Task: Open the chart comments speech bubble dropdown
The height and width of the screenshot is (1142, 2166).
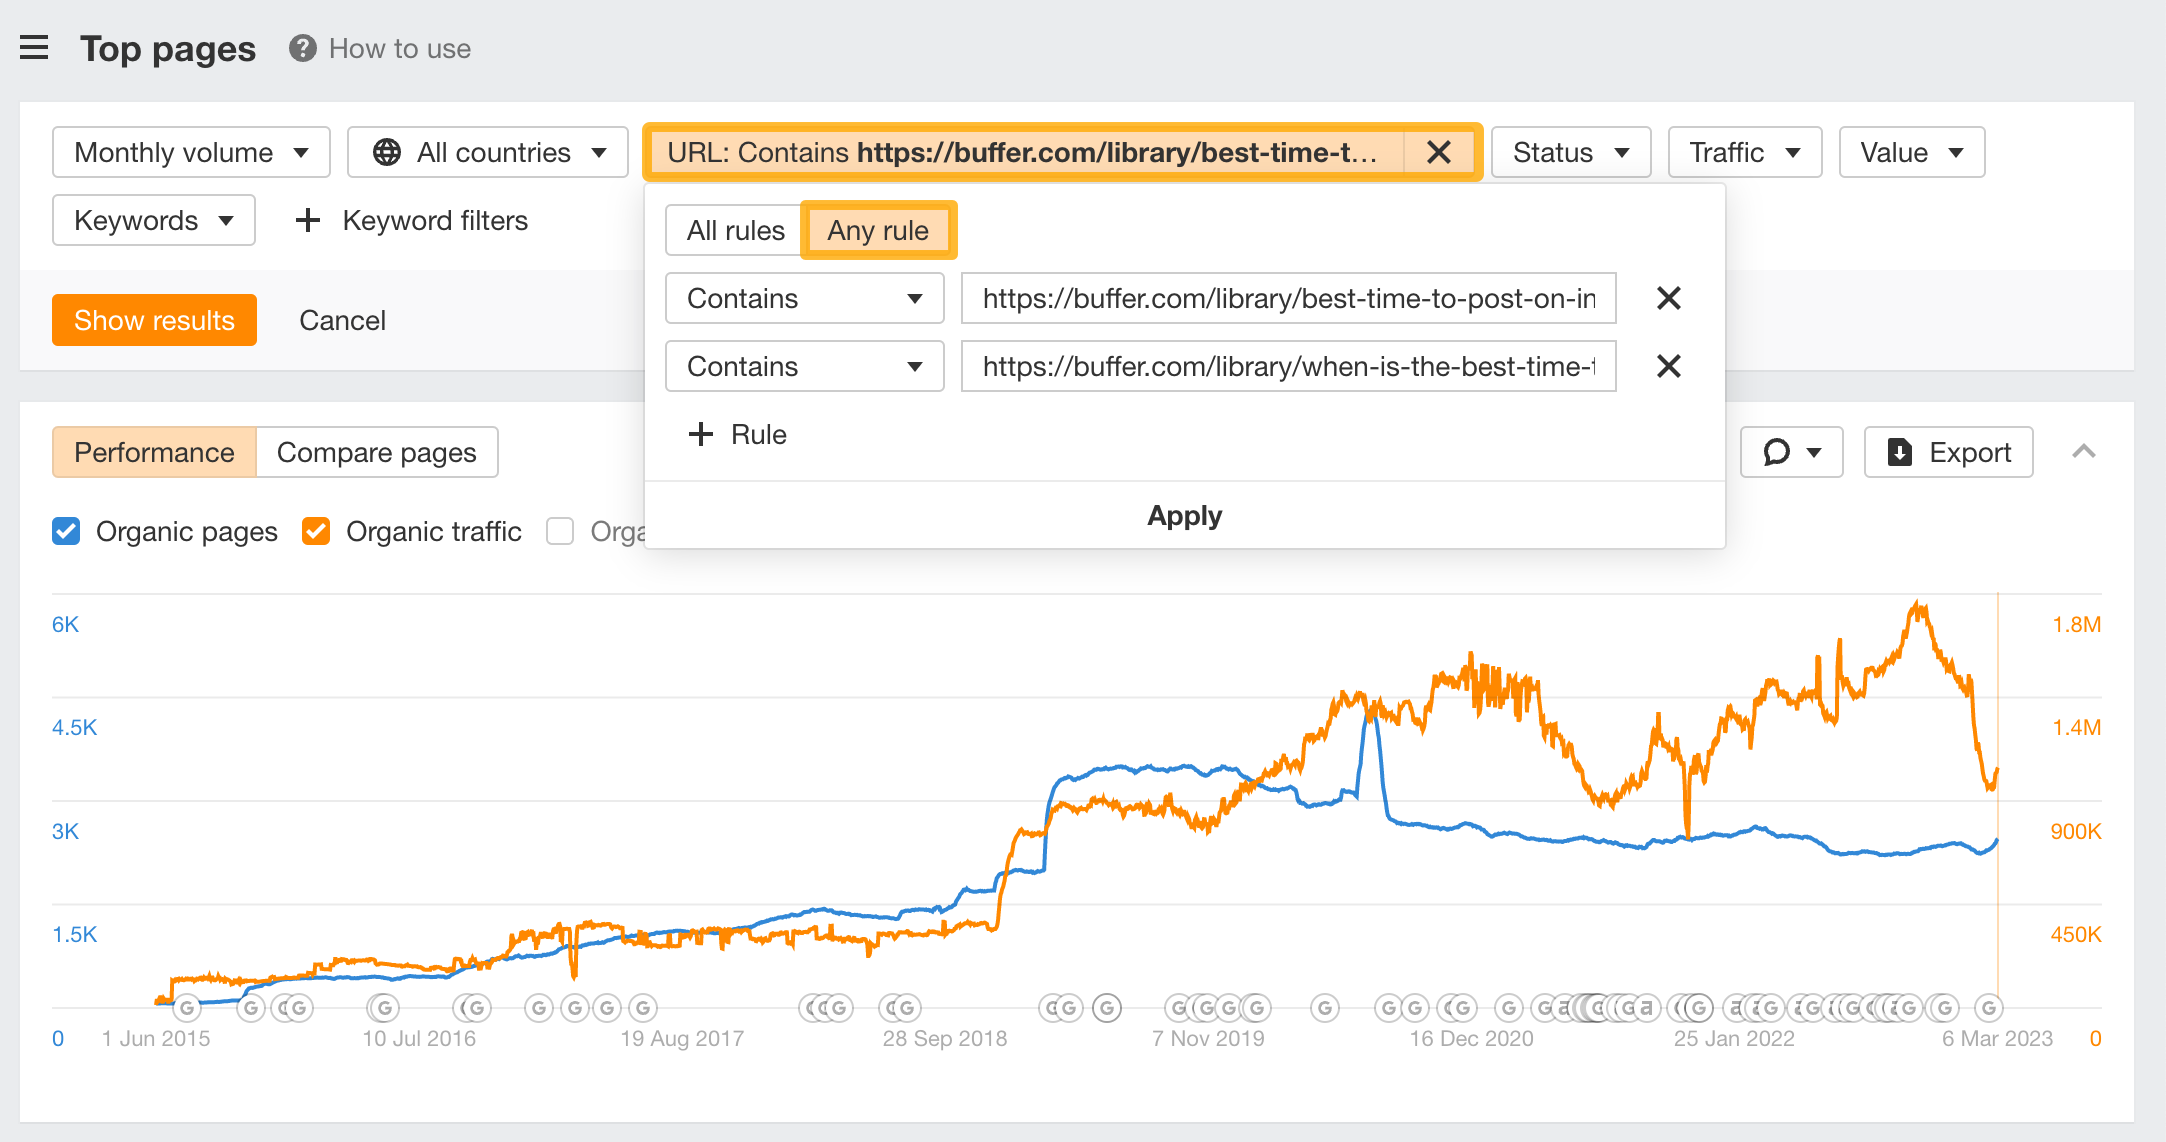Action: pos(1791,452)
